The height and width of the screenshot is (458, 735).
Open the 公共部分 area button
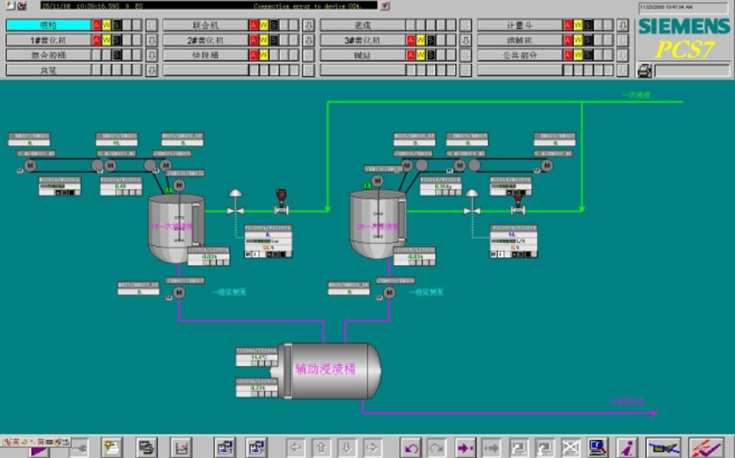(x=520, y=55)
